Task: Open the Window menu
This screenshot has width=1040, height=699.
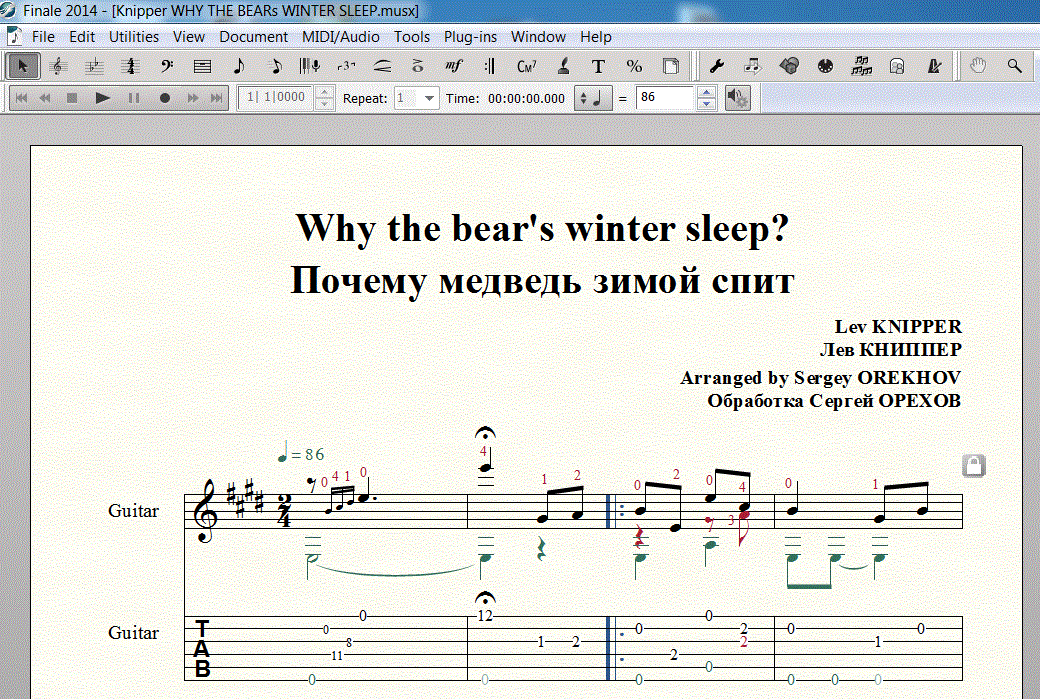Action: click(x=538, y=37)
